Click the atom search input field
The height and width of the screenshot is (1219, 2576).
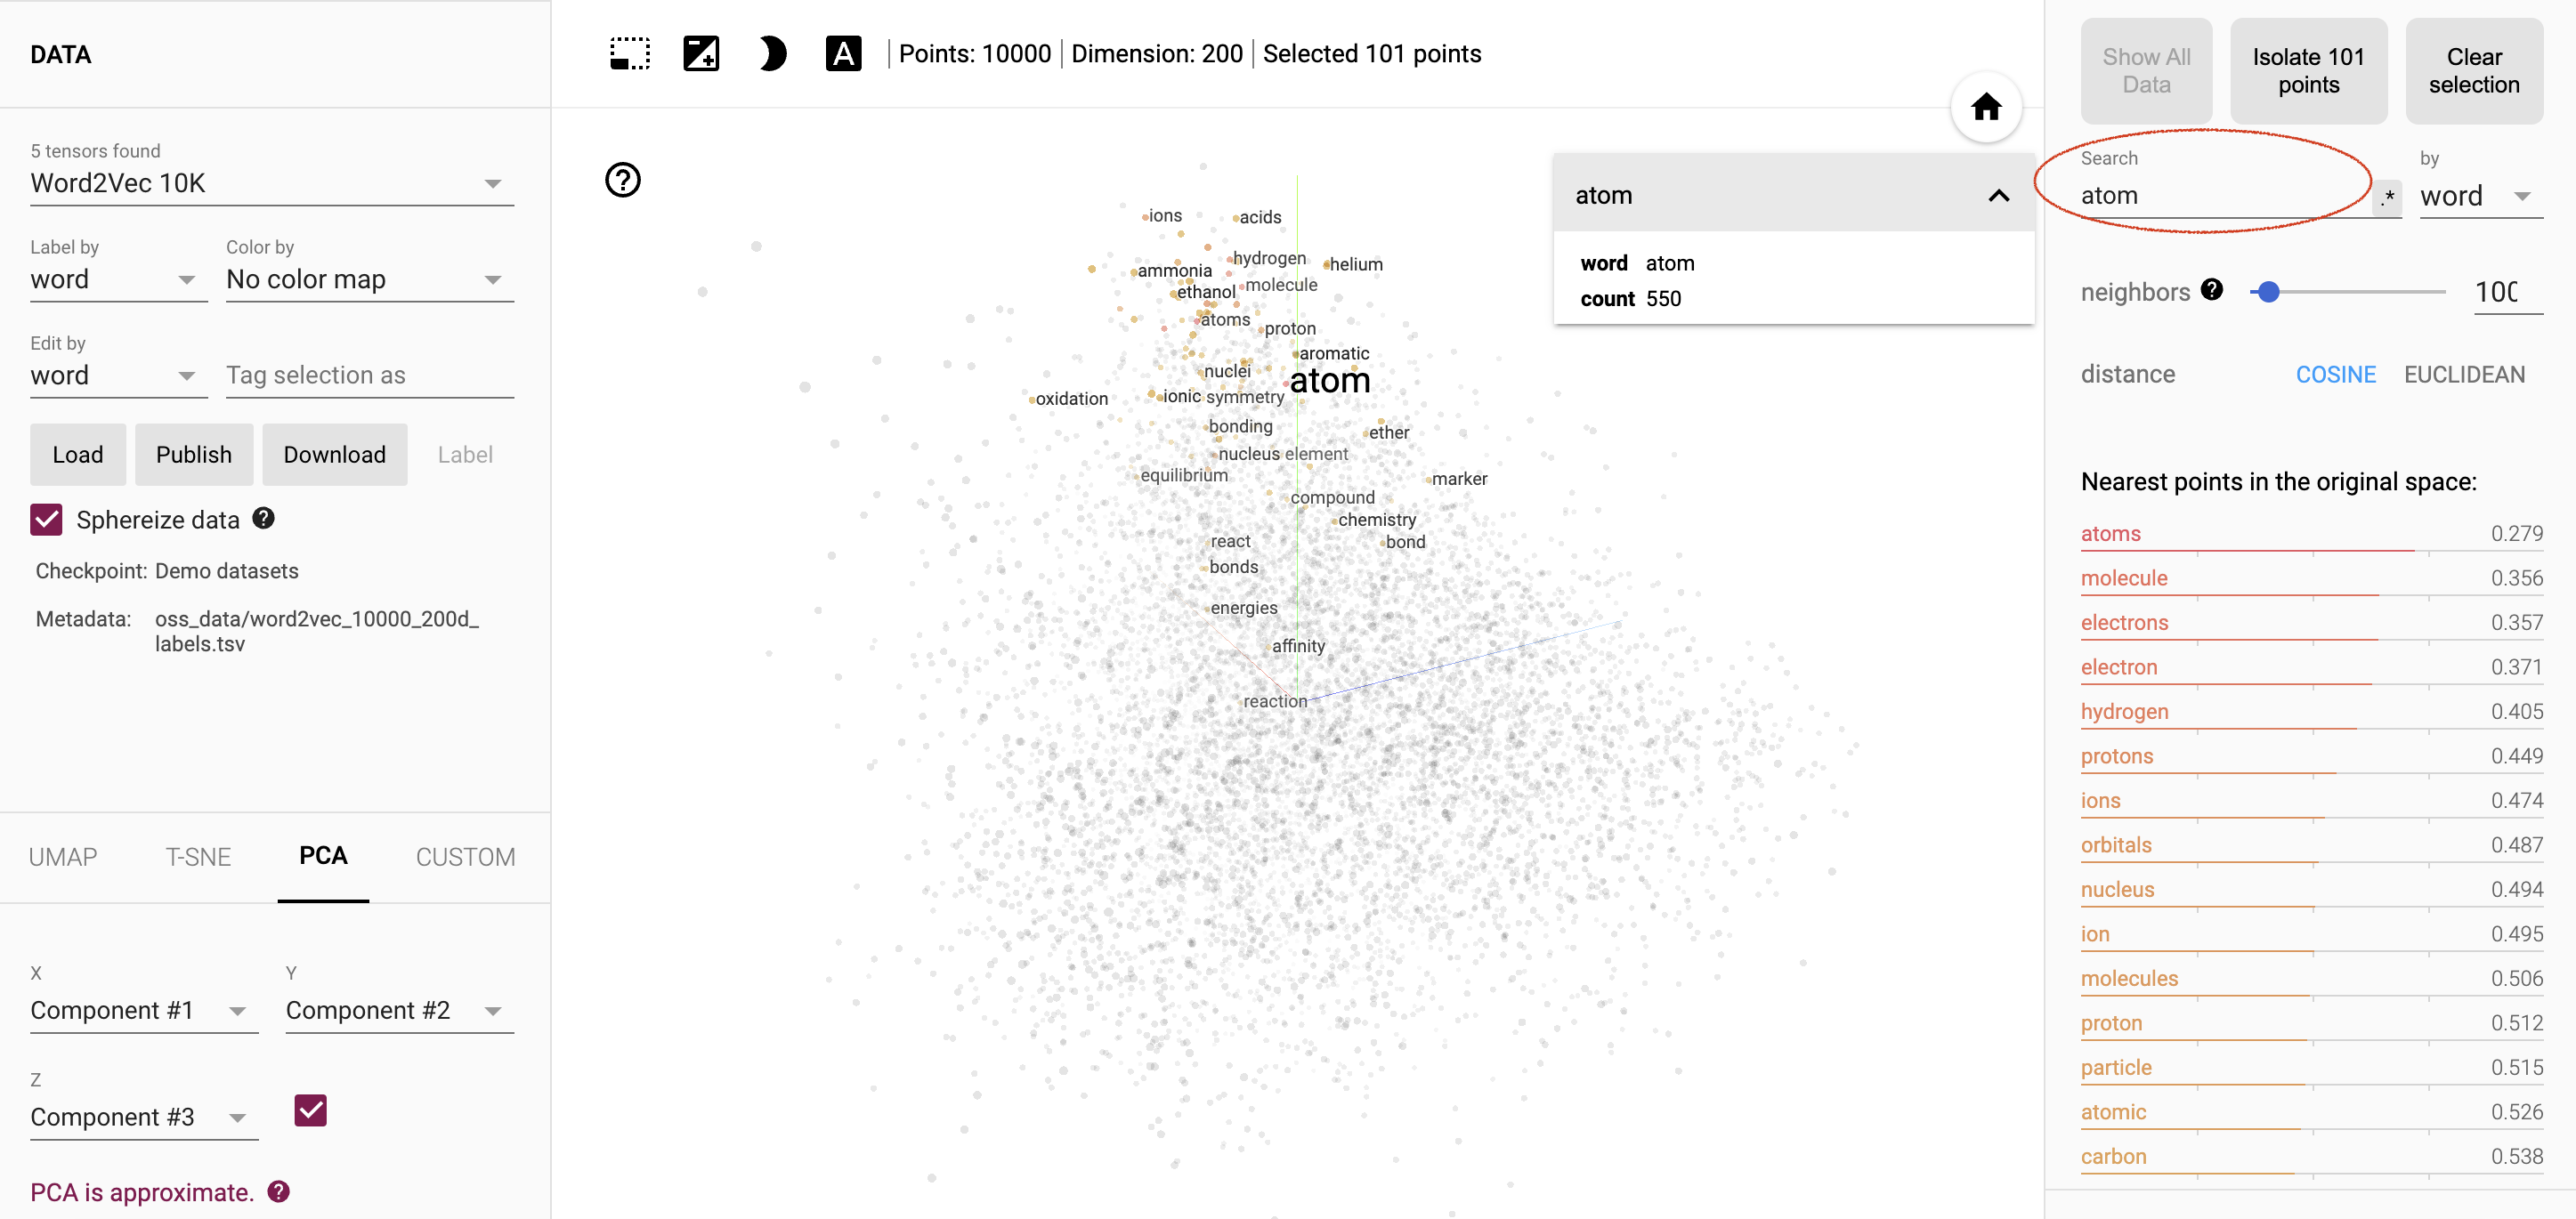tap(2218, 196)
